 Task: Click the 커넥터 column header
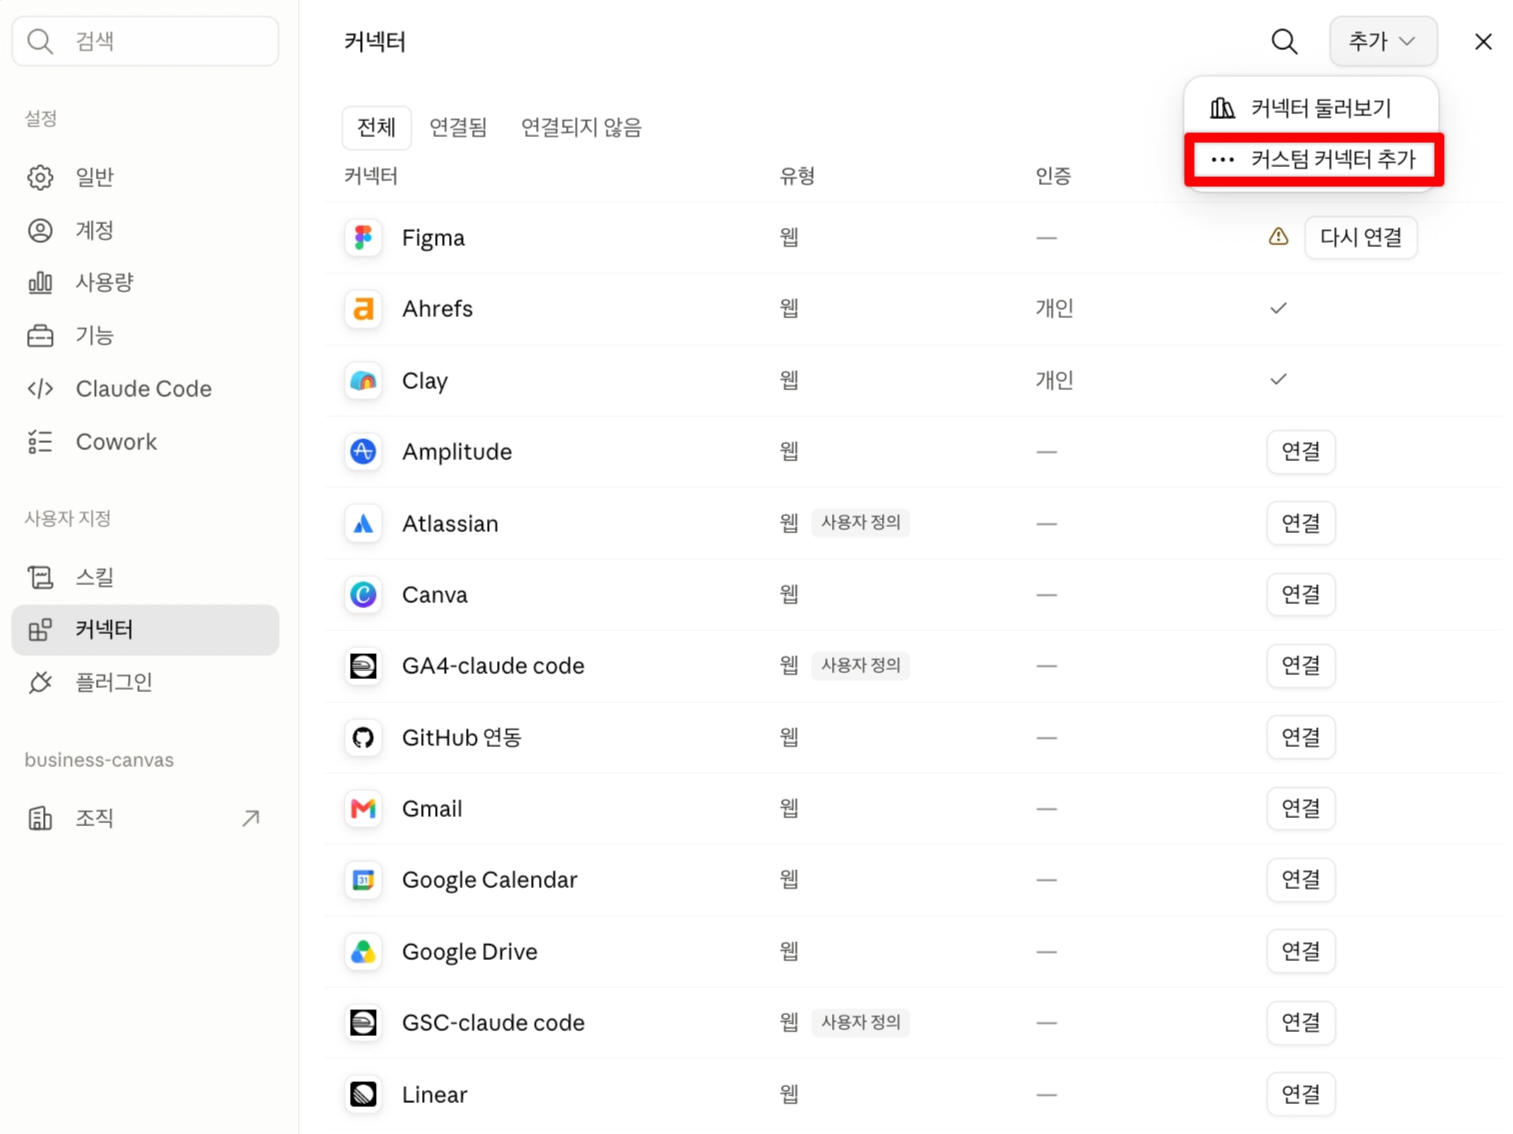[371, 176]
